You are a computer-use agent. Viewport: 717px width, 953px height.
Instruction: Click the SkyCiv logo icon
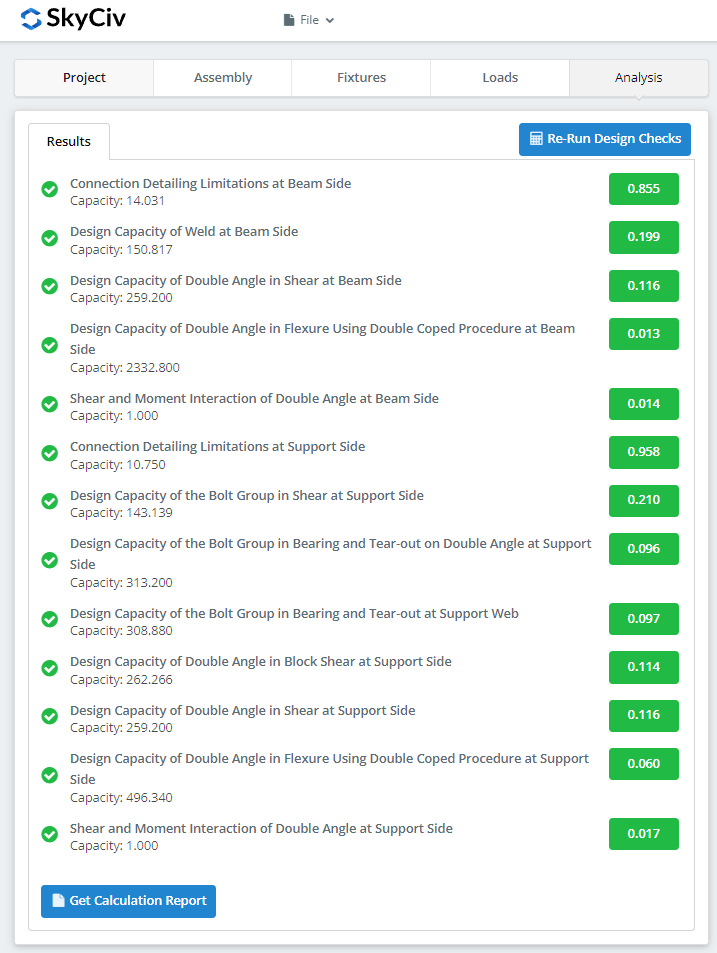tap(31, 19)
